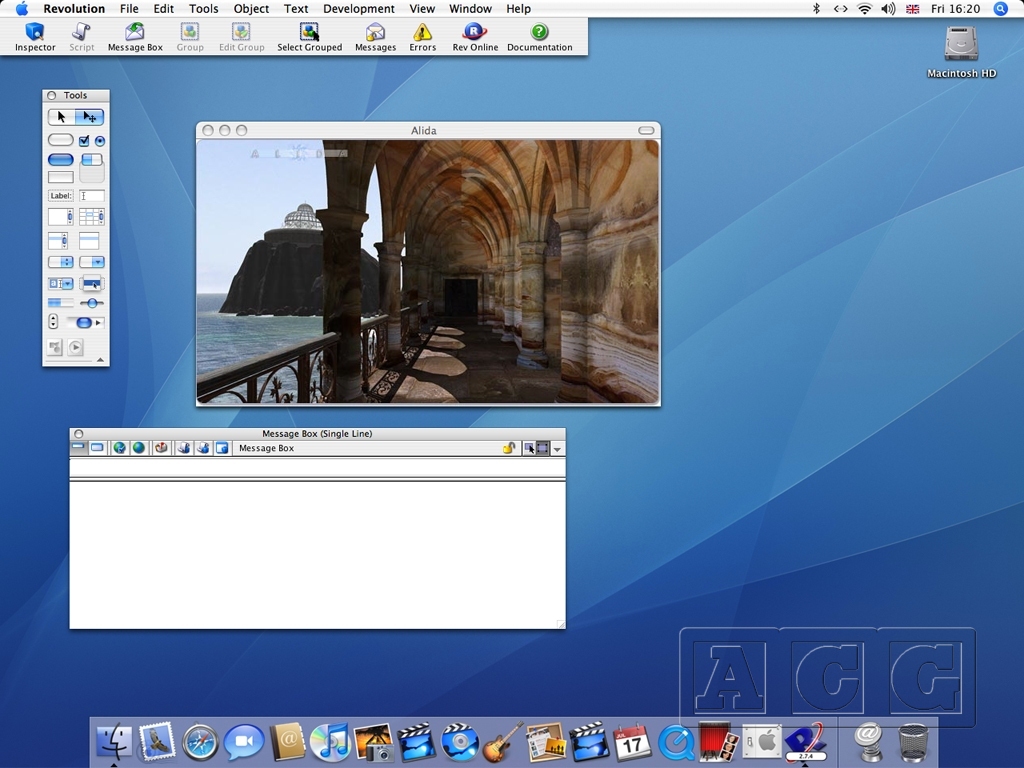Show Back Scripts in Message Box
Image resolution: width=1024 pixels, height=768 pixels.
point(203,447)
